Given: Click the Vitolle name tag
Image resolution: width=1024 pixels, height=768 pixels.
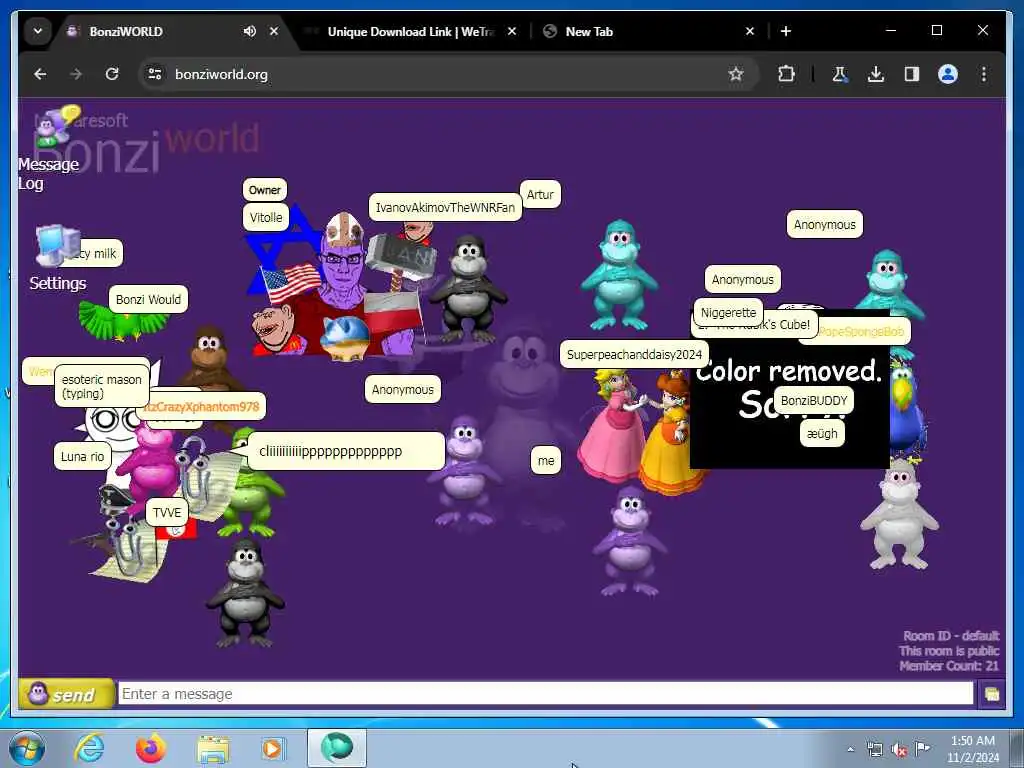Looking at the screenshot, I should click(x=266, y=217).
